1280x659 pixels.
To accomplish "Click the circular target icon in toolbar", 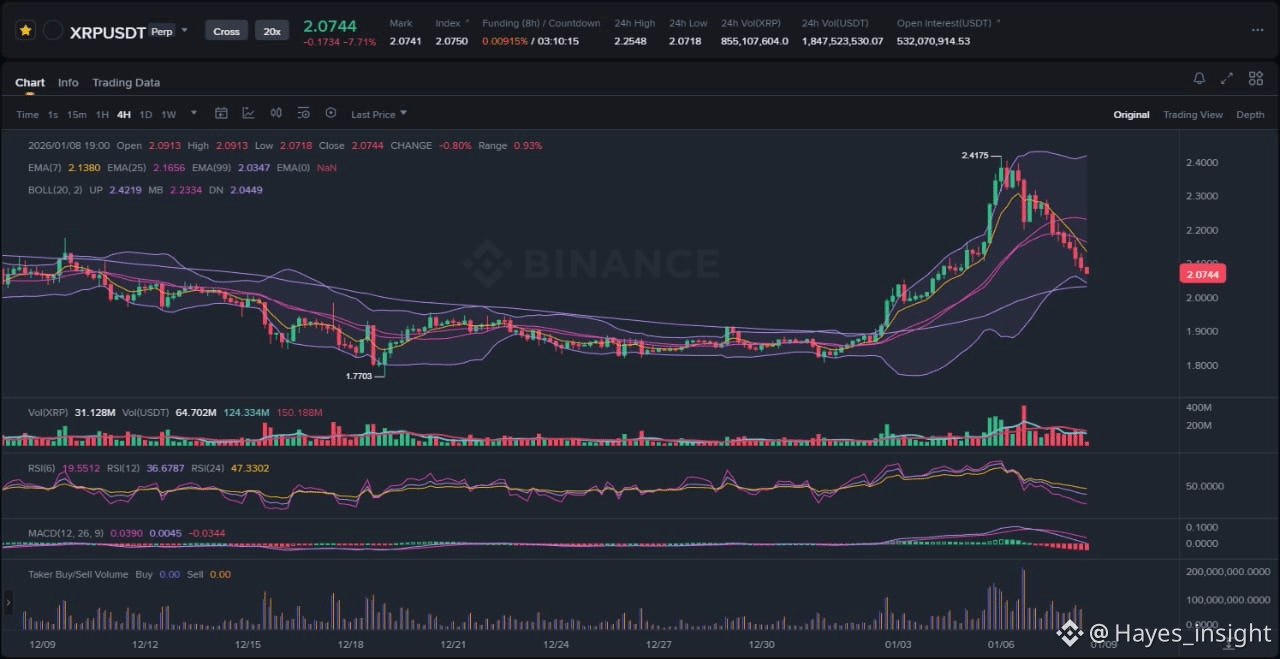I will [331, 114].
